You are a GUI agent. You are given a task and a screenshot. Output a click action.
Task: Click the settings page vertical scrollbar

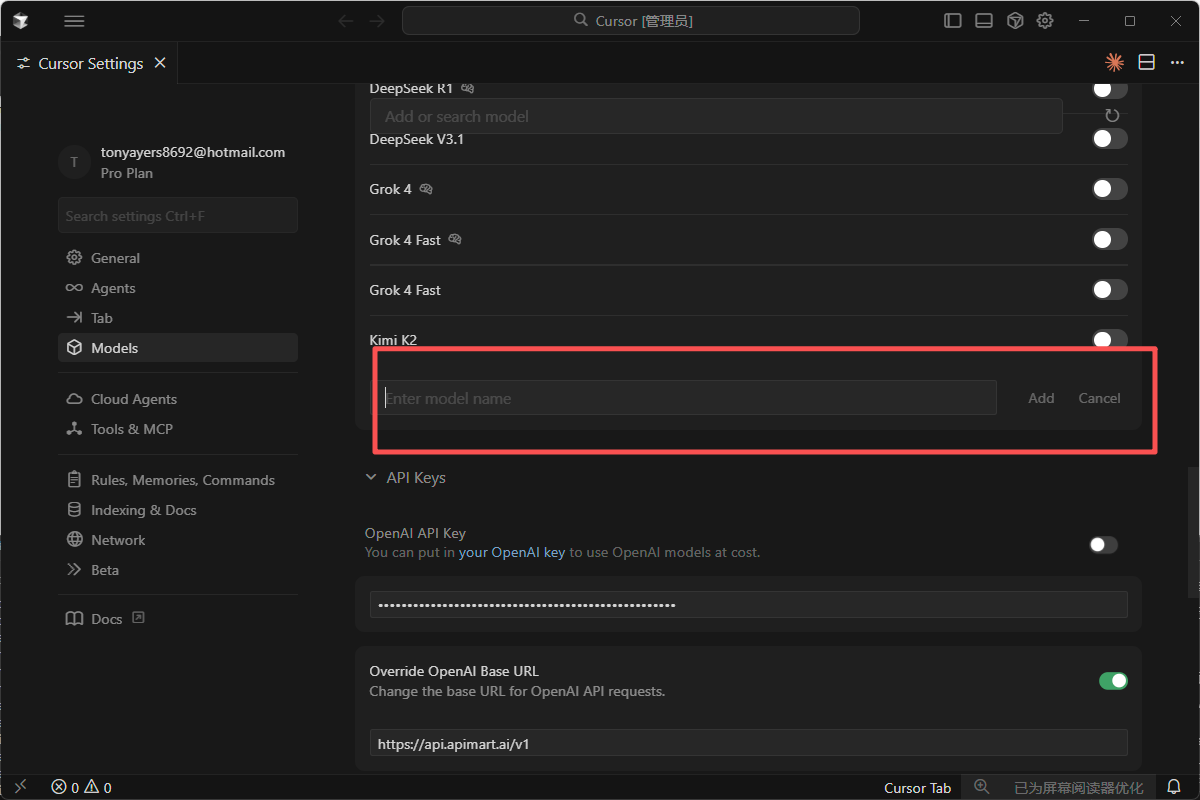point(1194,532)
